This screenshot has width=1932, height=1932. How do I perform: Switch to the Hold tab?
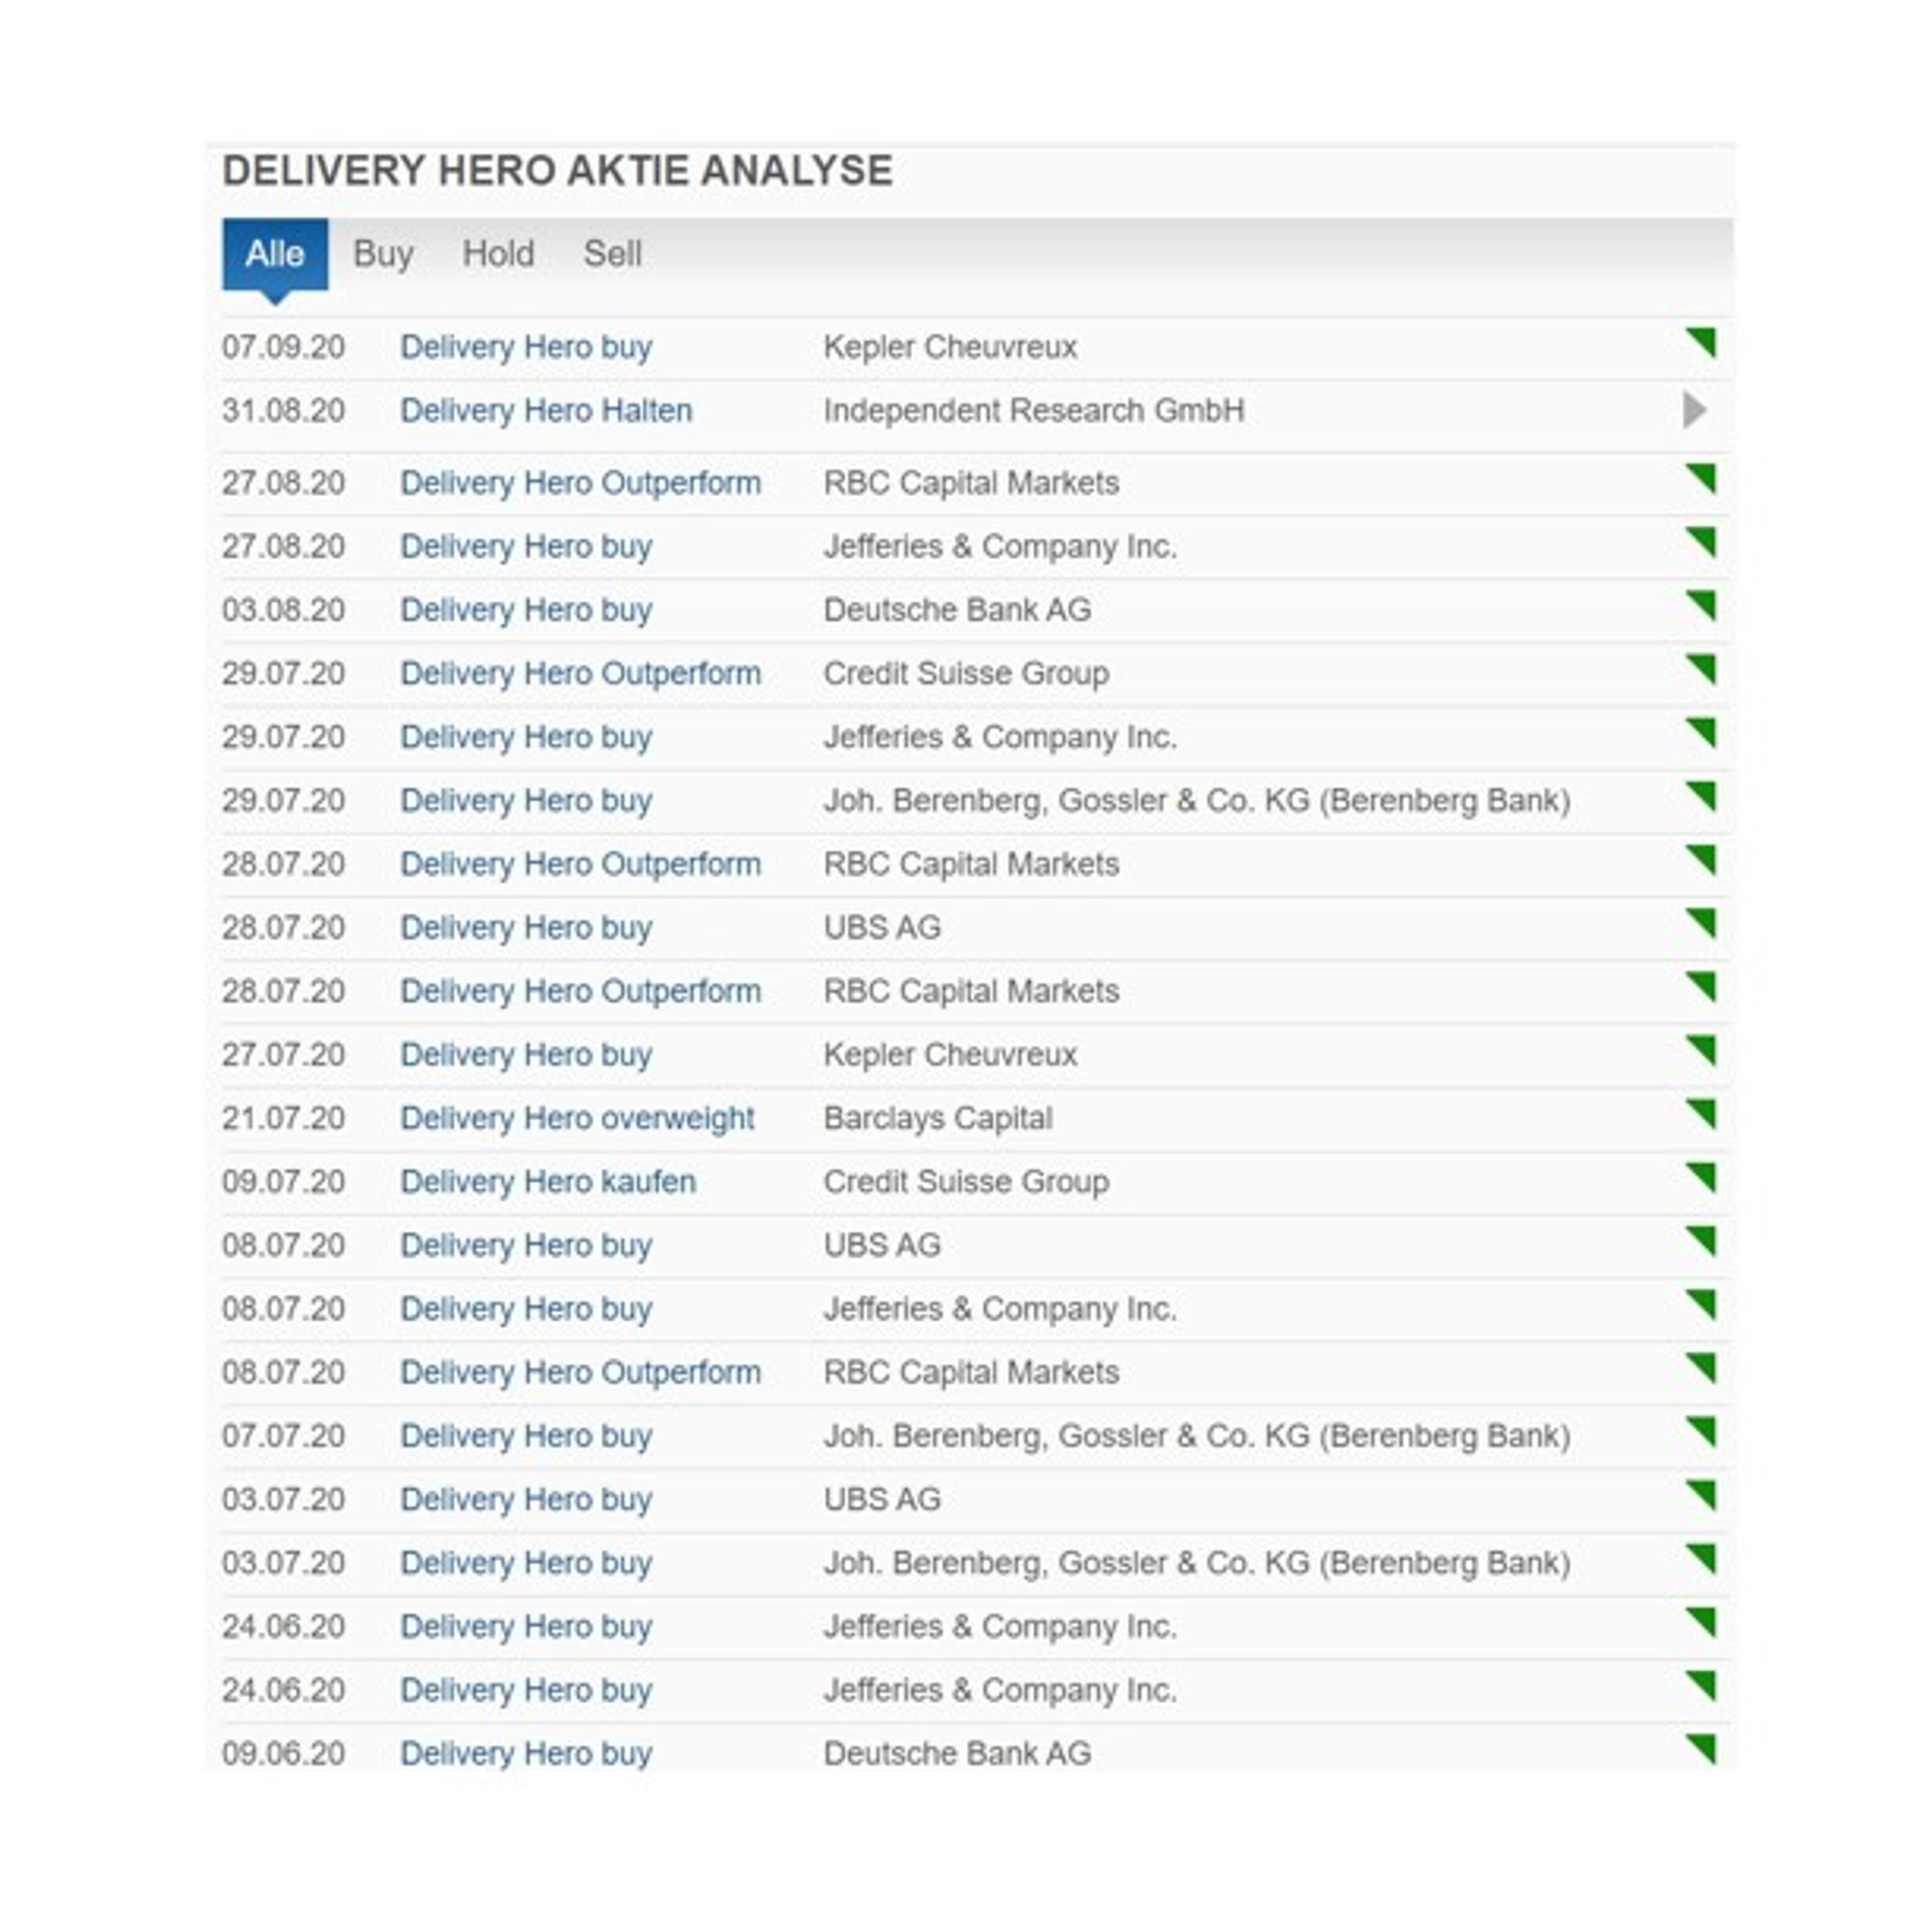click(x=498, y=254)
